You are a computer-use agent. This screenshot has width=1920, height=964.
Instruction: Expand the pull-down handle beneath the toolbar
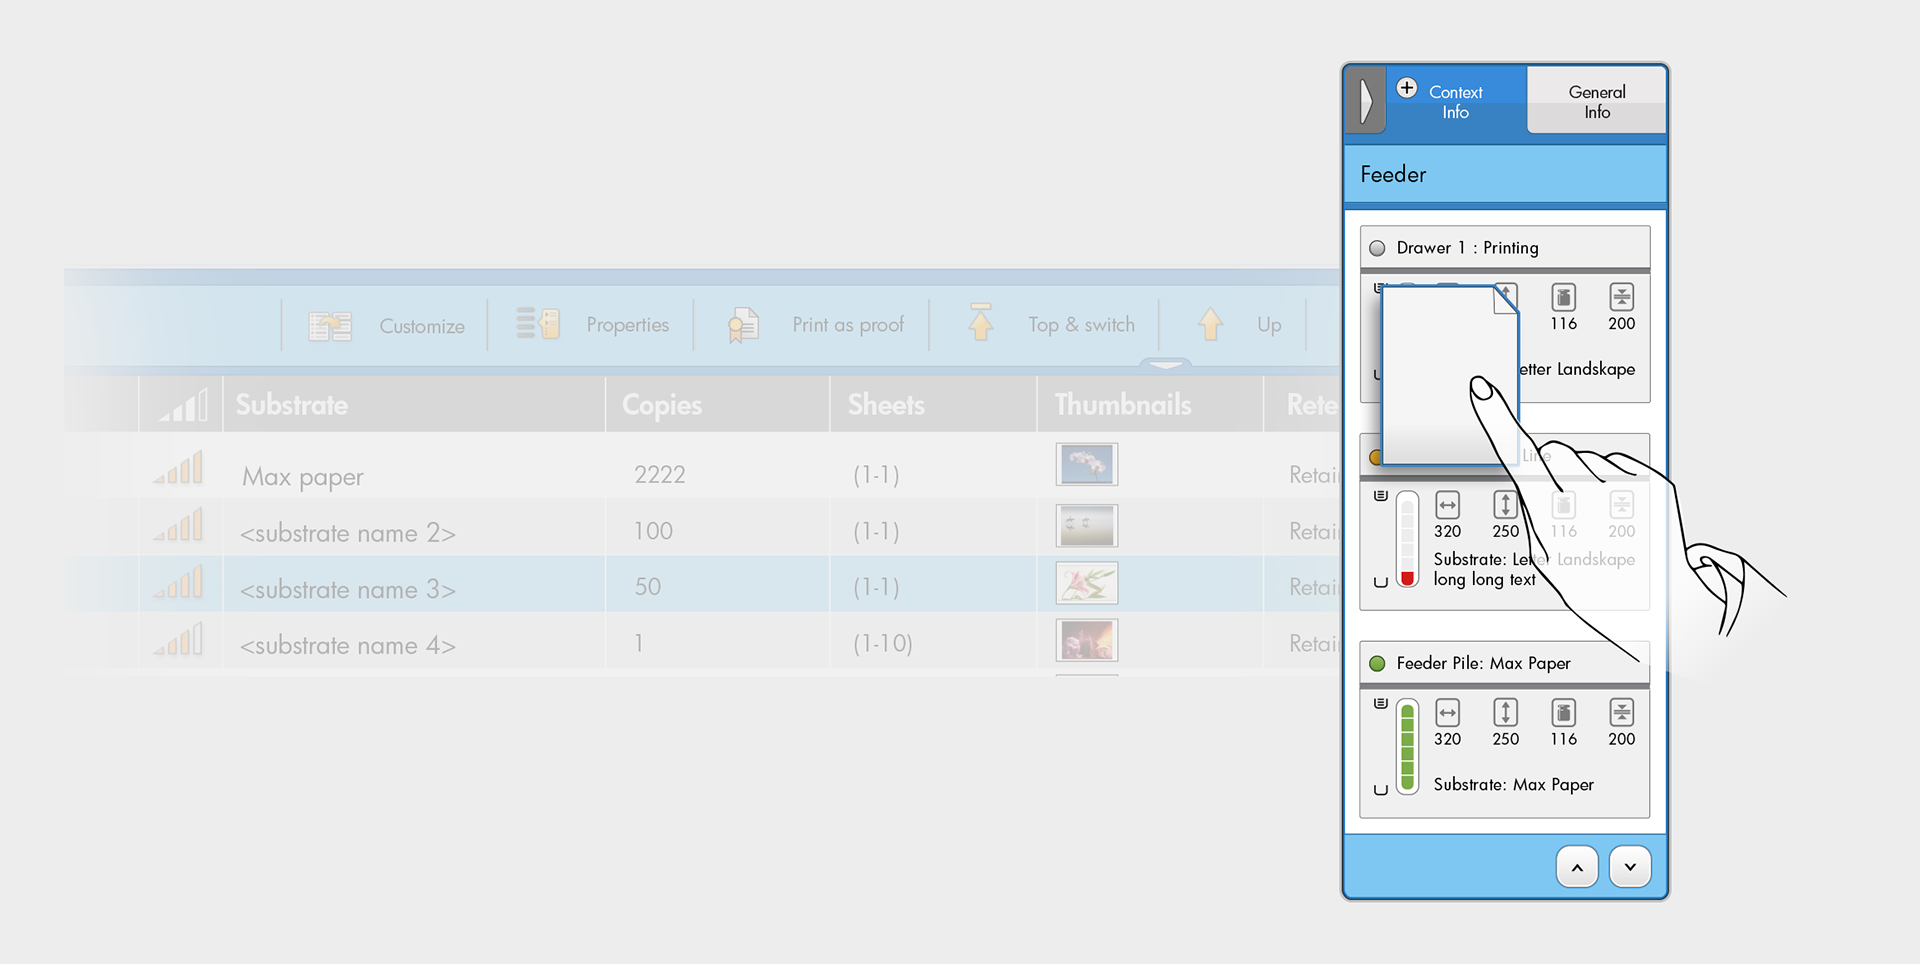(1166, 364)
